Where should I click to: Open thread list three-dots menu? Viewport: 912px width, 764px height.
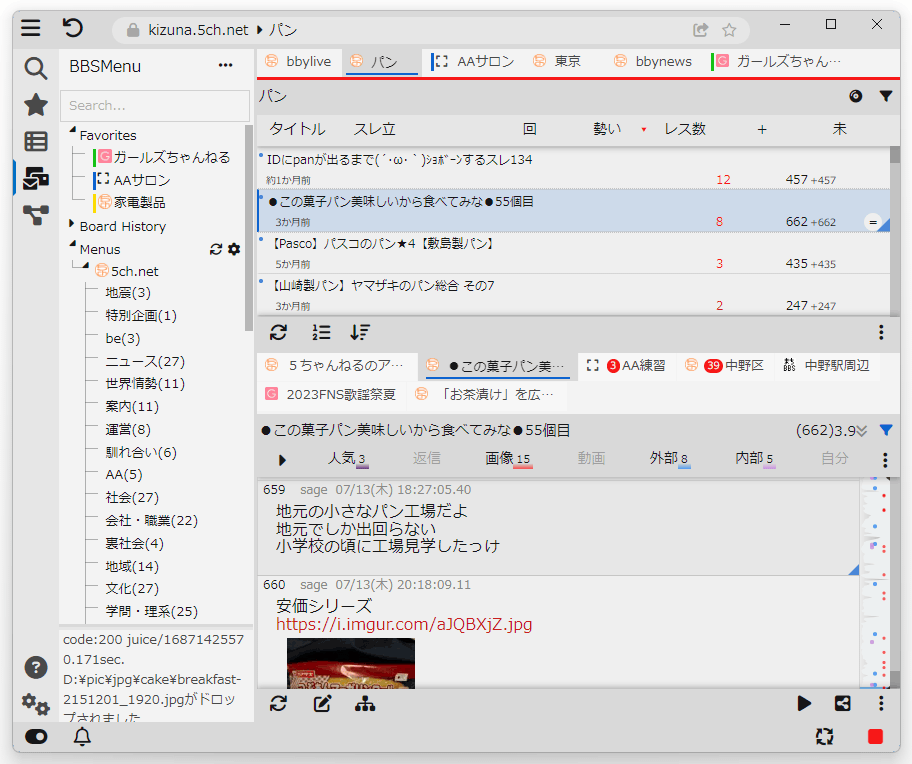click(881, 333)
